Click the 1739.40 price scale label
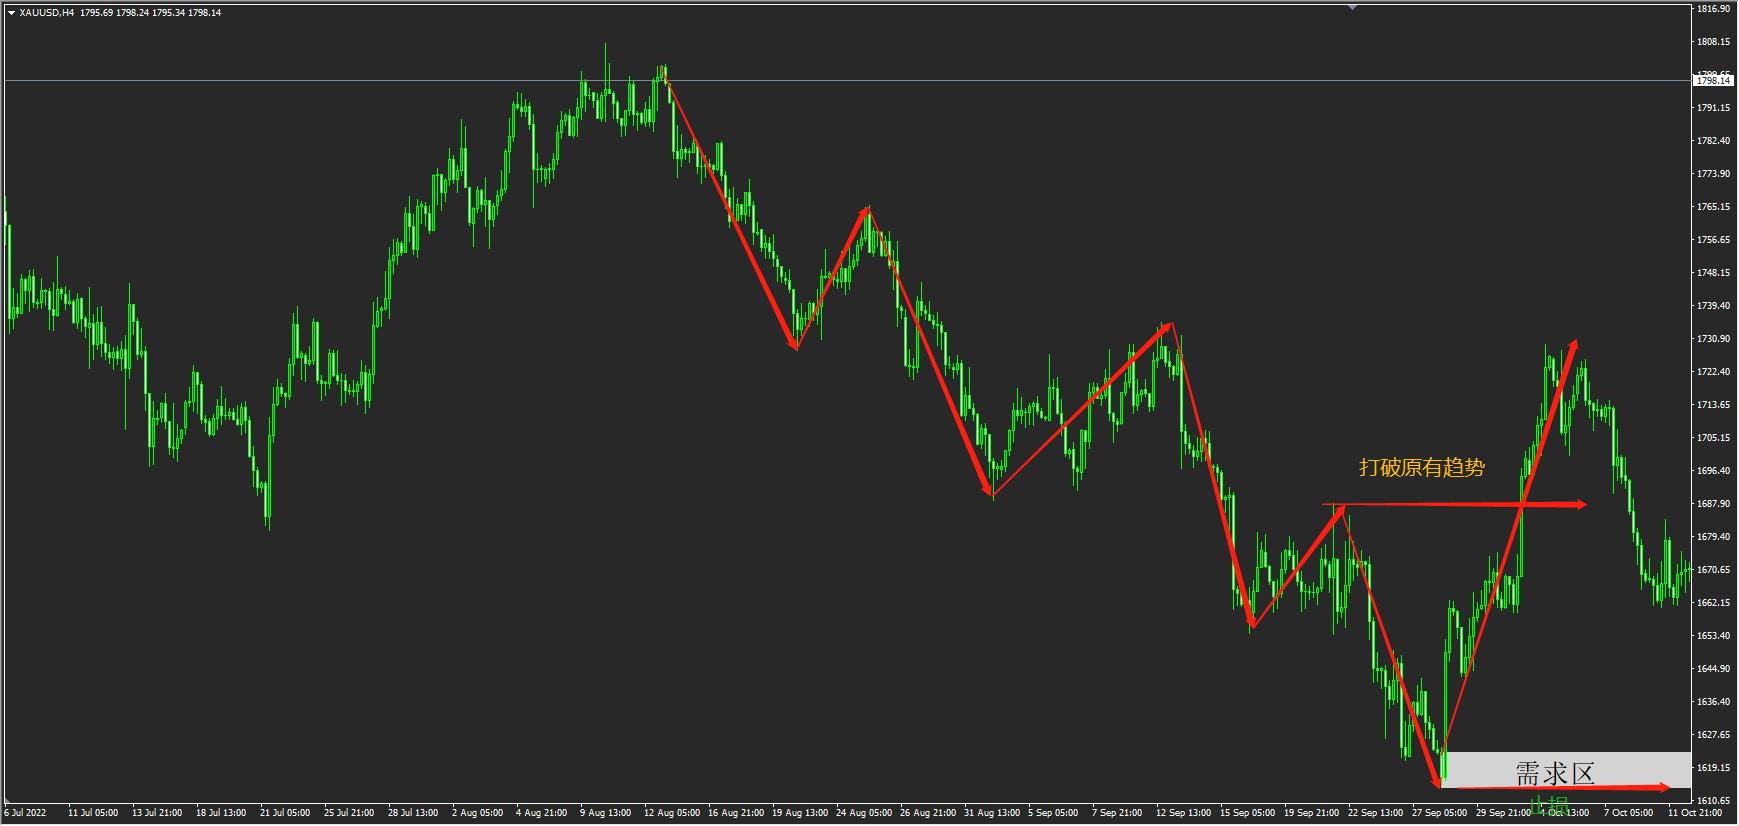This screenshot has height=826, width=1739. (x=1714, y=306)
